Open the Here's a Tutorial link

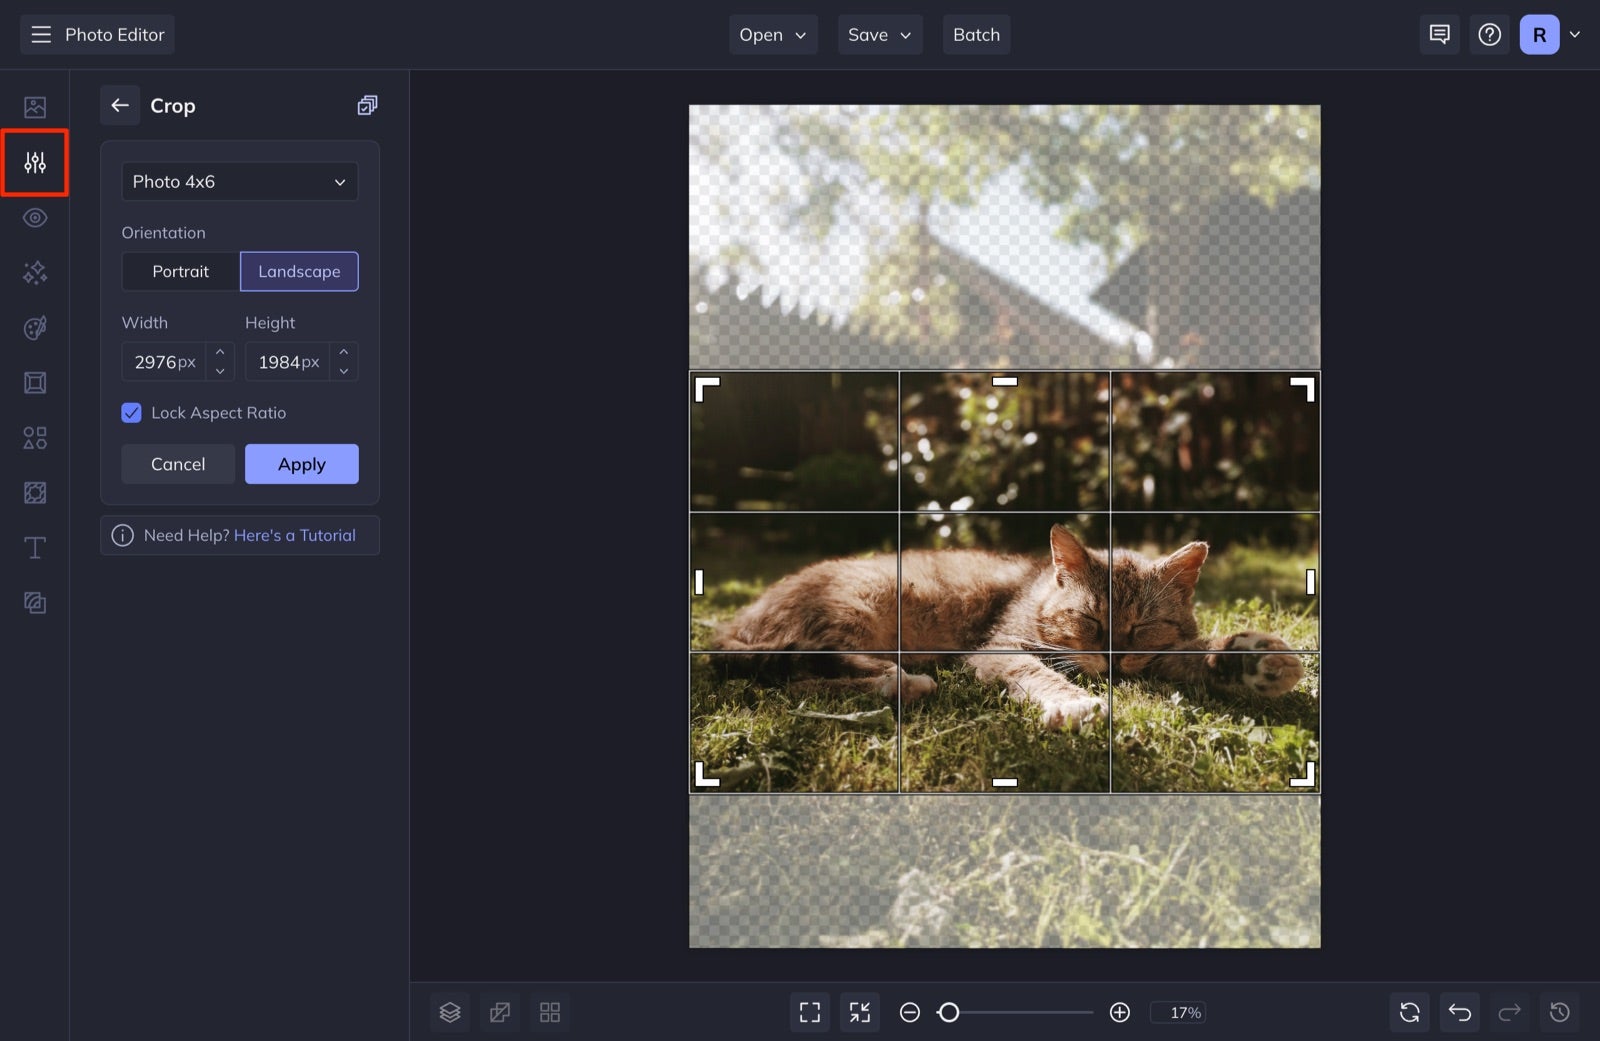294,535
